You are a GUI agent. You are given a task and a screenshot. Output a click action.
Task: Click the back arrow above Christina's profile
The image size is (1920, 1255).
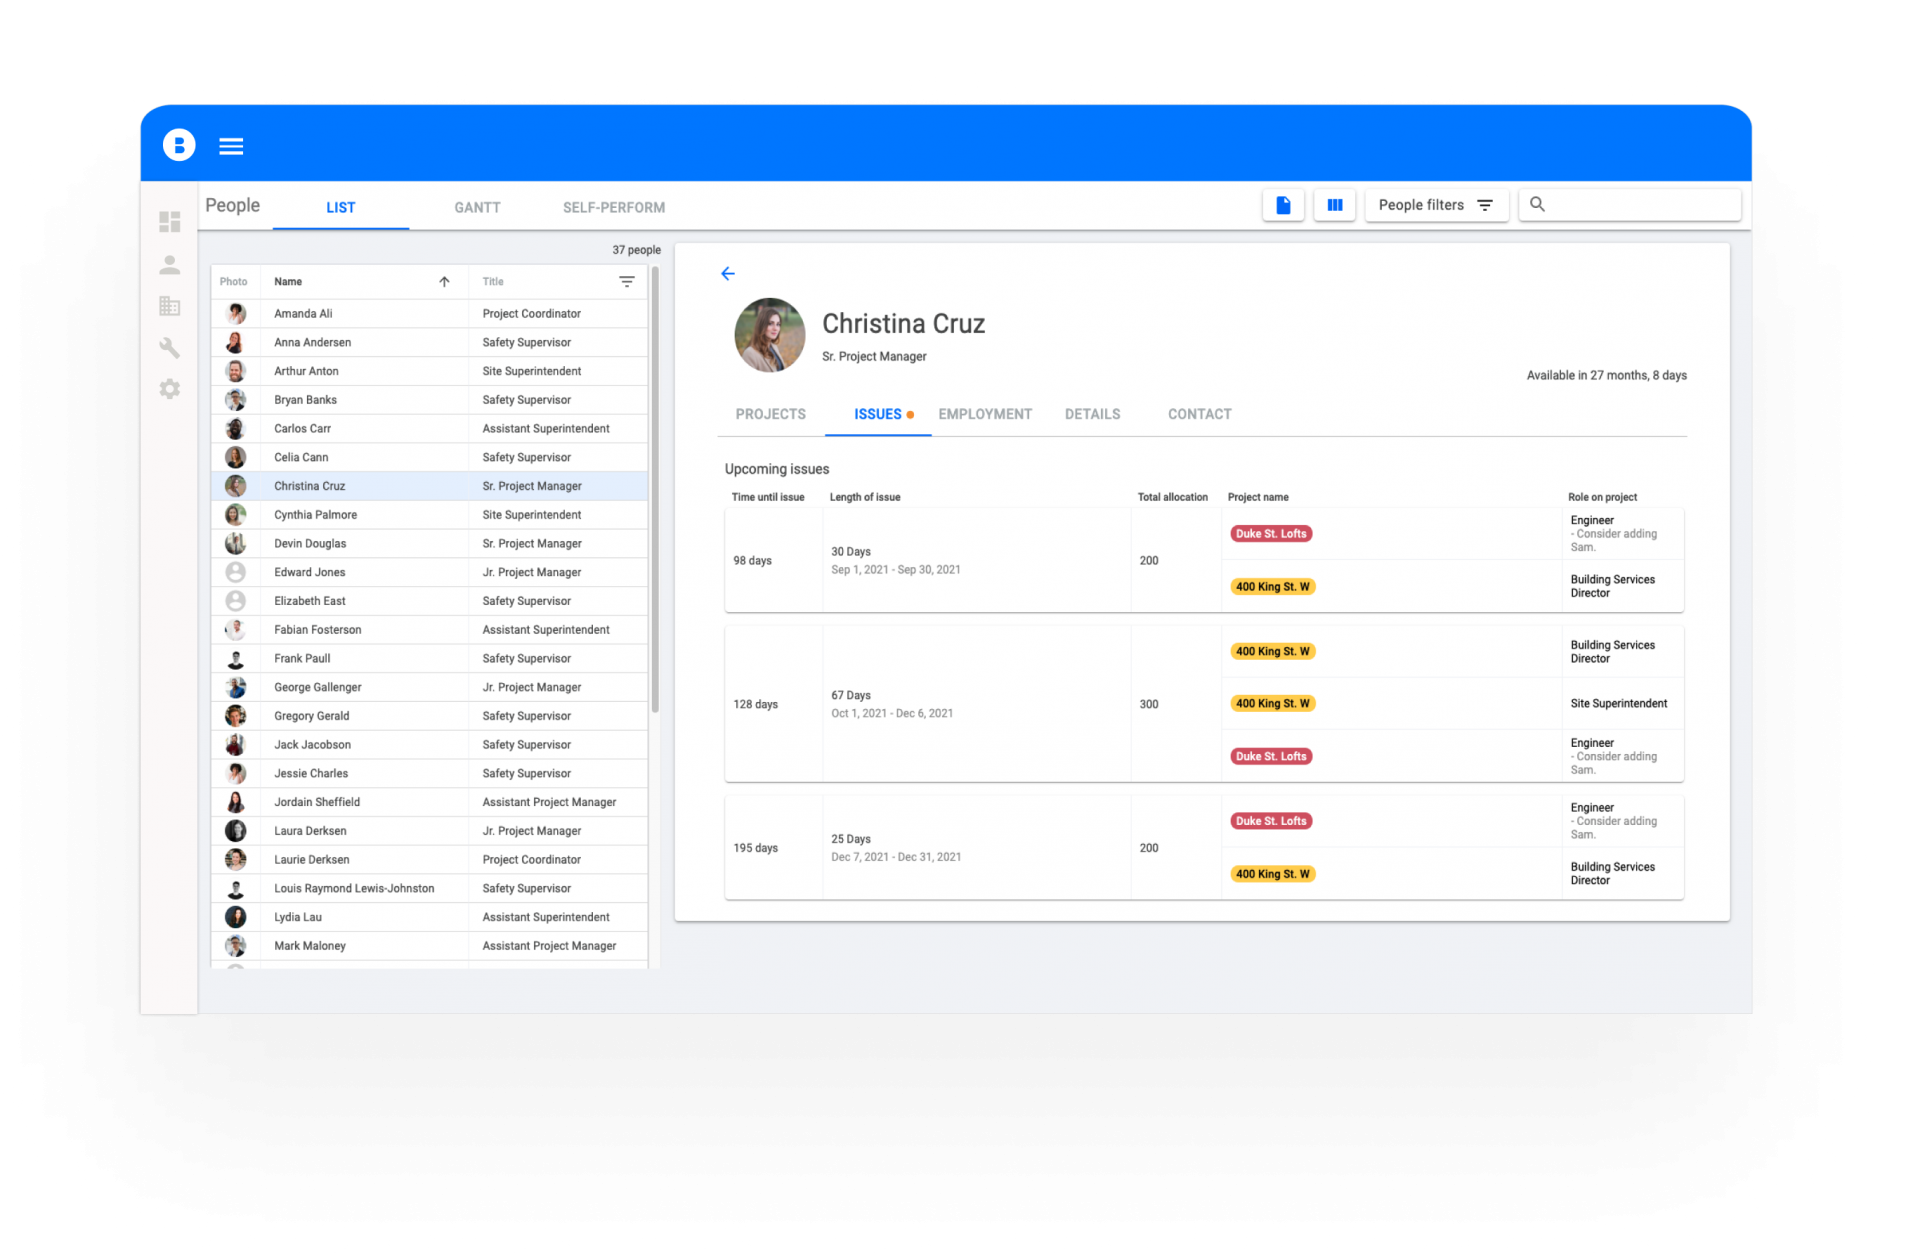(728, 272)
